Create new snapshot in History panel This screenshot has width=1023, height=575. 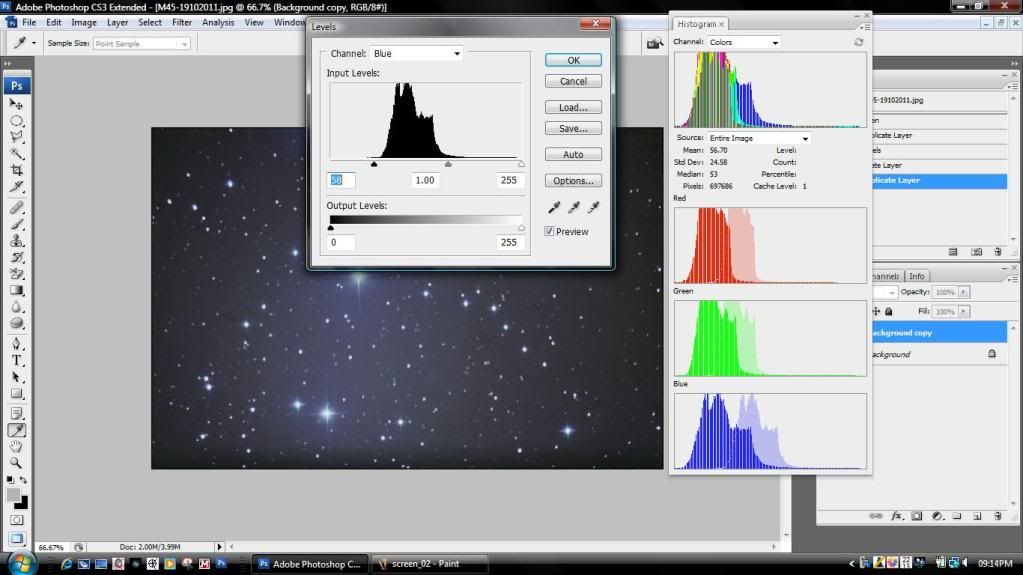[976, 252]
